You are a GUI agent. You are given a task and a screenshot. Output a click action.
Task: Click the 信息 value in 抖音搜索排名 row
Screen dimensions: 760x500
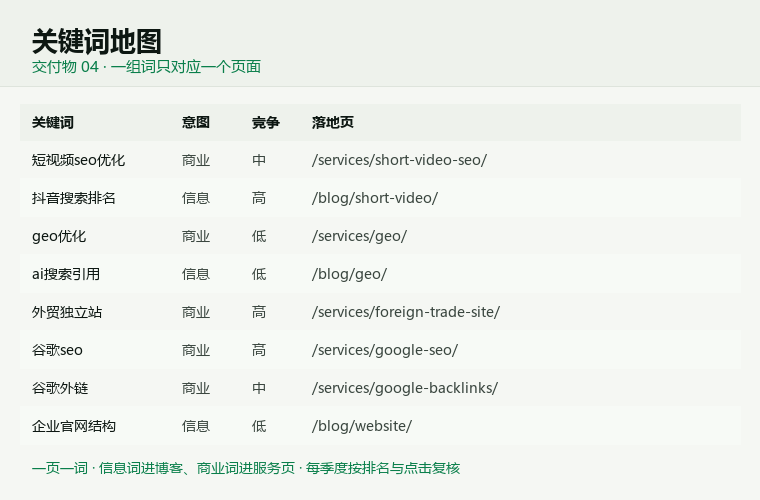[x=196, y=198]
